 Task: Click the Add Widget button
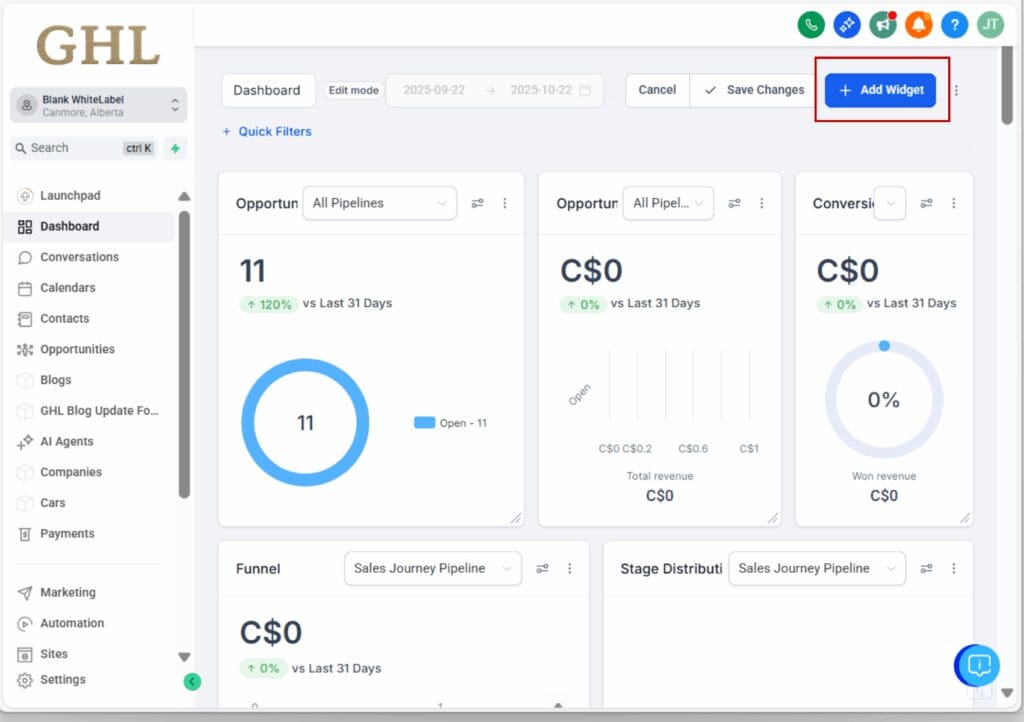click(880, 90)
